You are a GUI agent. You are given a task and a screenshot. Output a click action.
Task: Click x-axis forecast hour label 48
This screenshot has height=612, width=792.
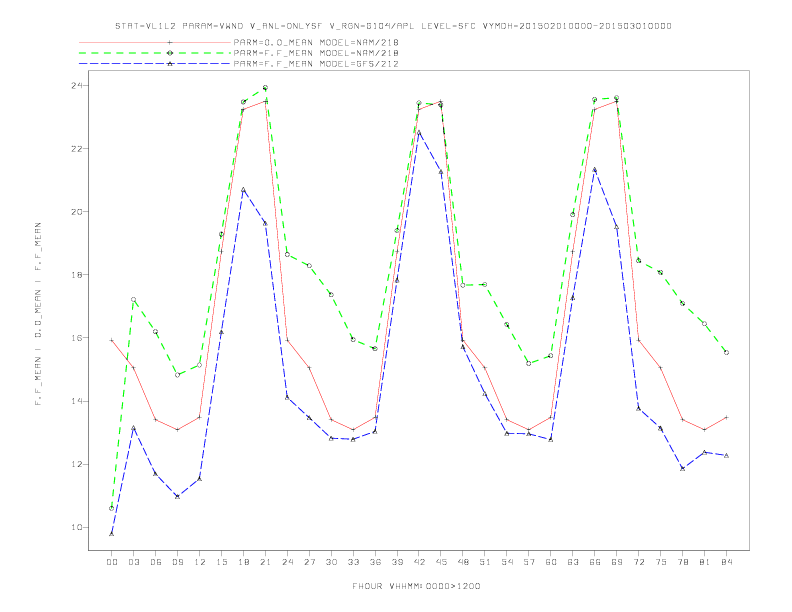[463, 562]
